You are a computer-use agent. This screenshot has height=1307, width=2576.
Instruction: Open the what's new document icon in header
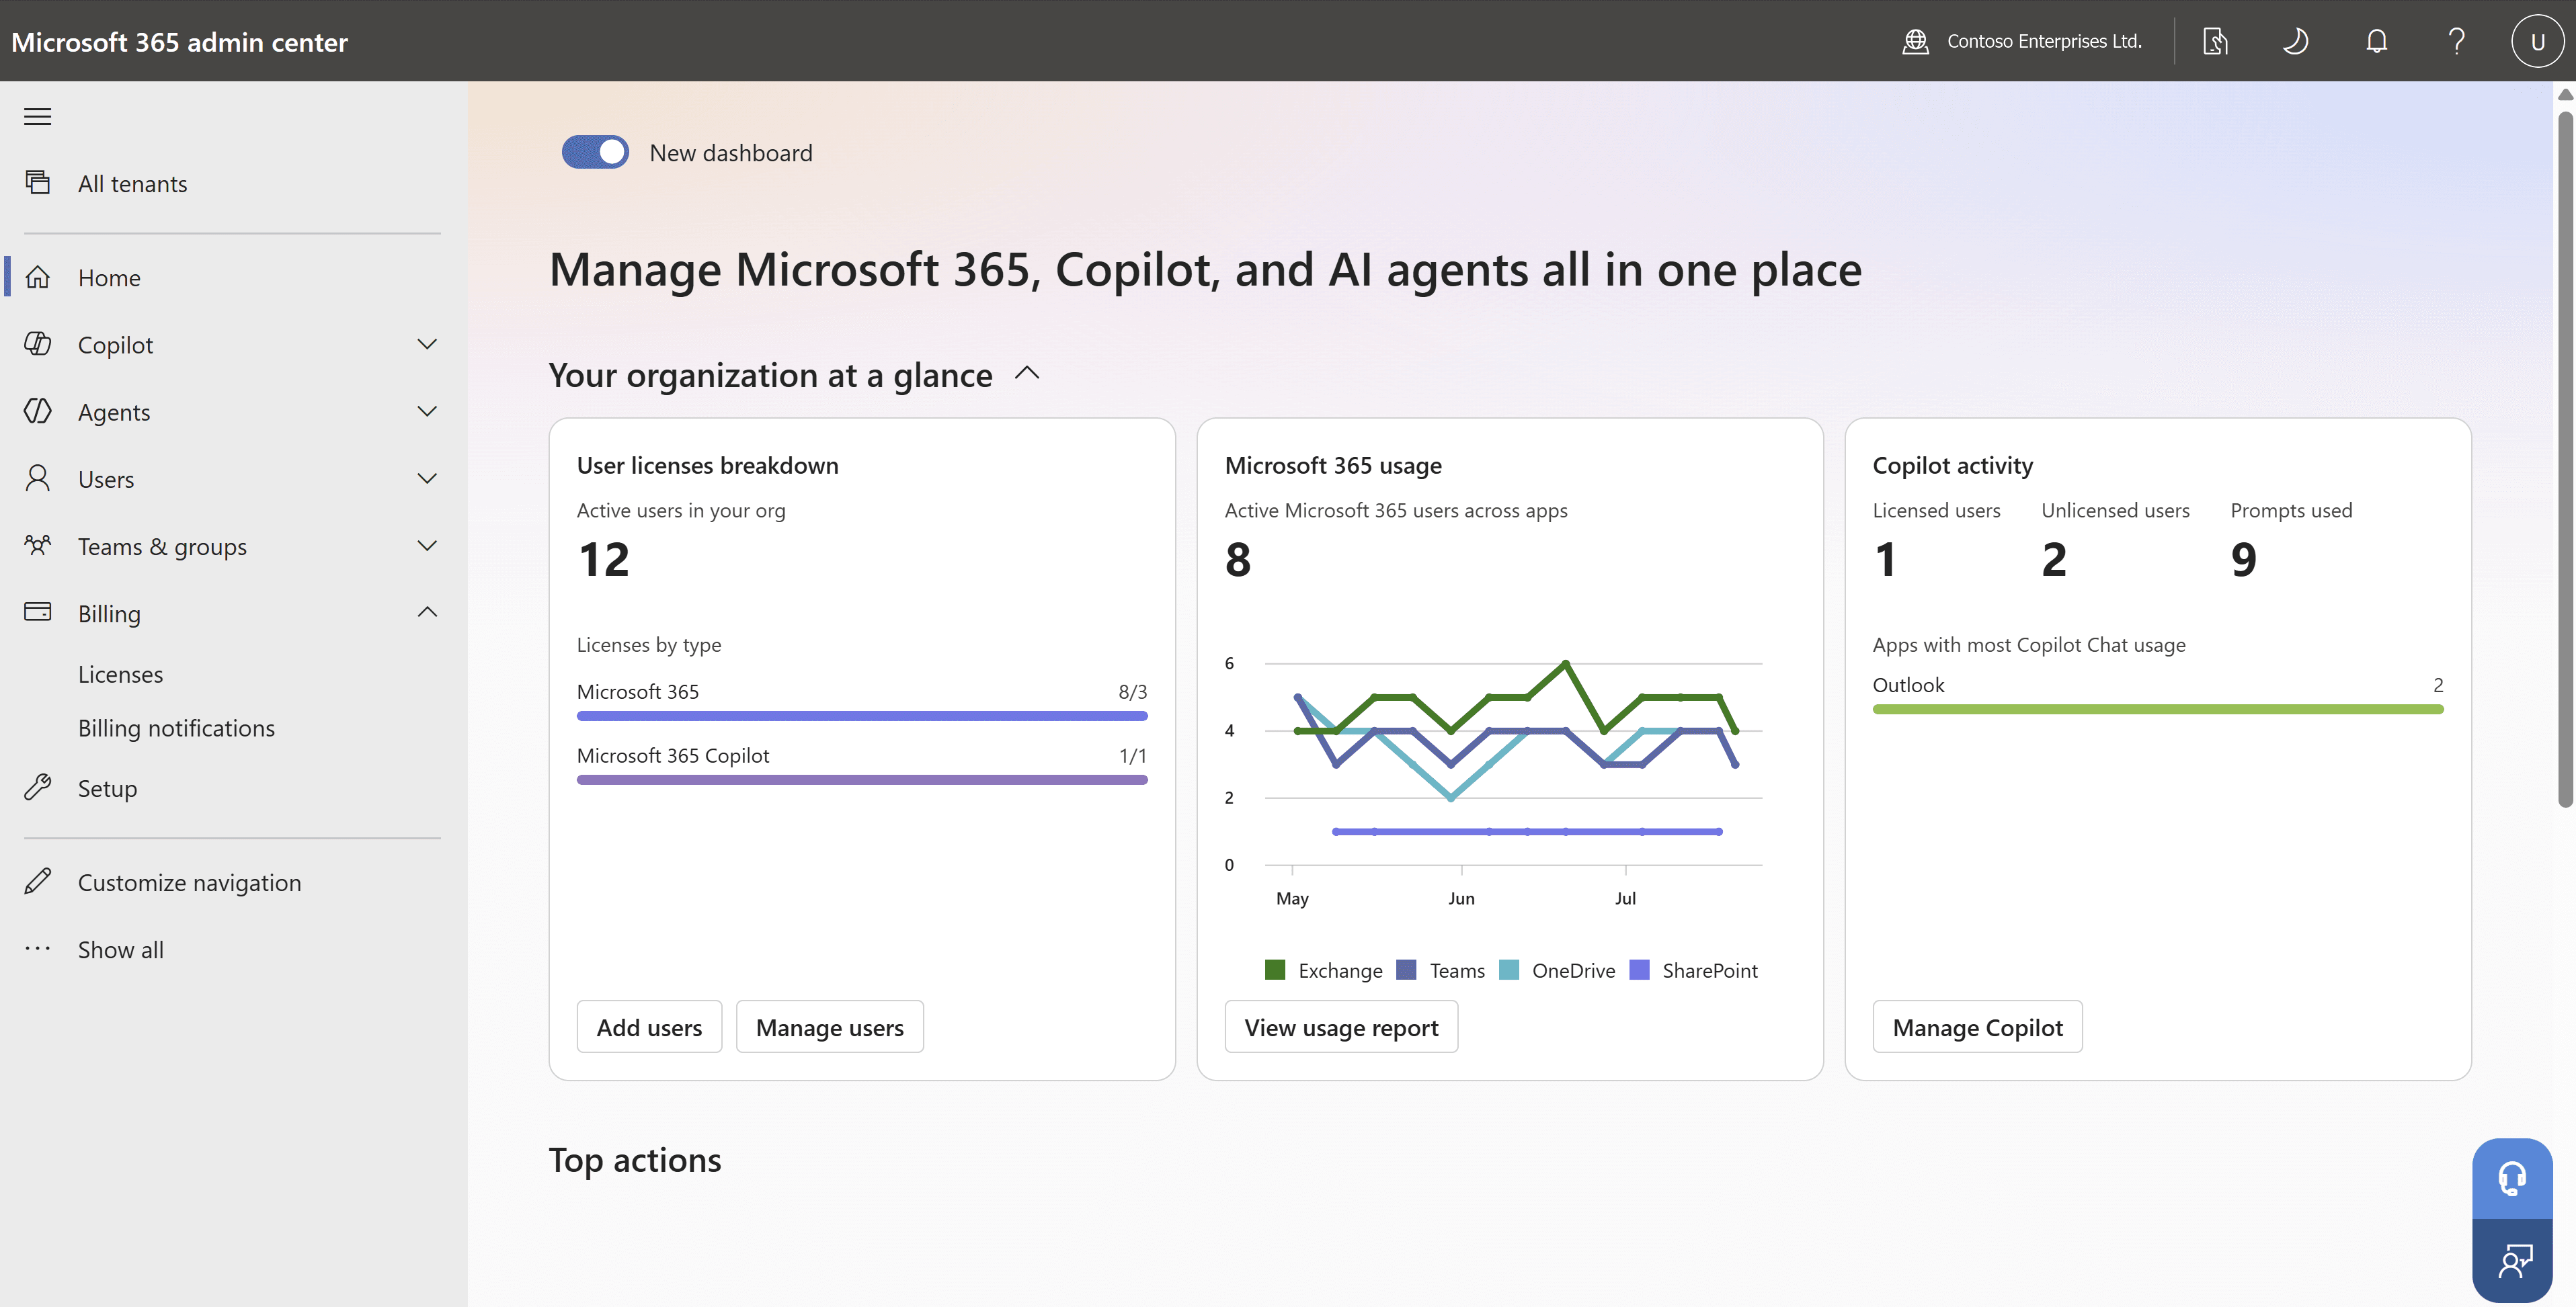(2215, 41)
